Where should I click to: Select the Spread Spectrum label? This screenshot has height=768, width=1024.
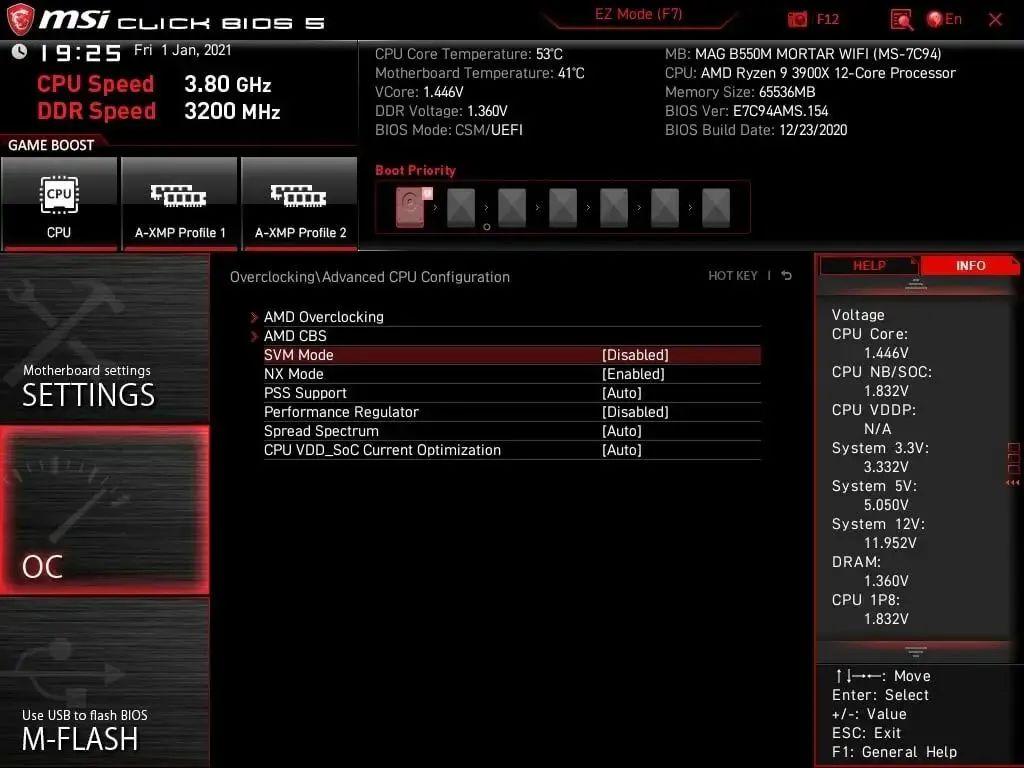pos(321,430)
